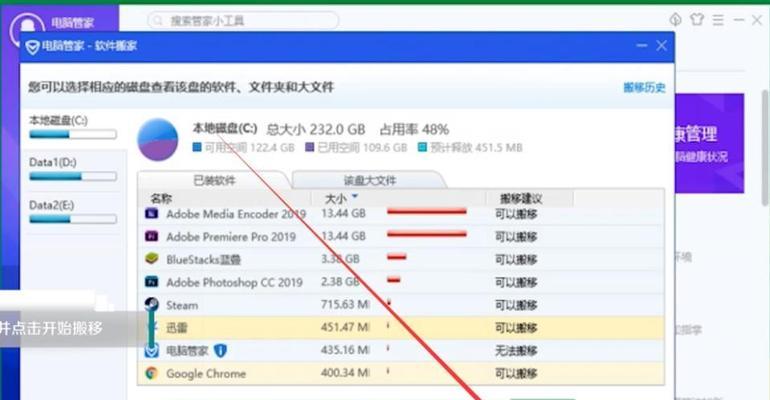Select 本地磁盘(C:) in disk list
This screenshot has width=770, height=400.
coord(58,120)
